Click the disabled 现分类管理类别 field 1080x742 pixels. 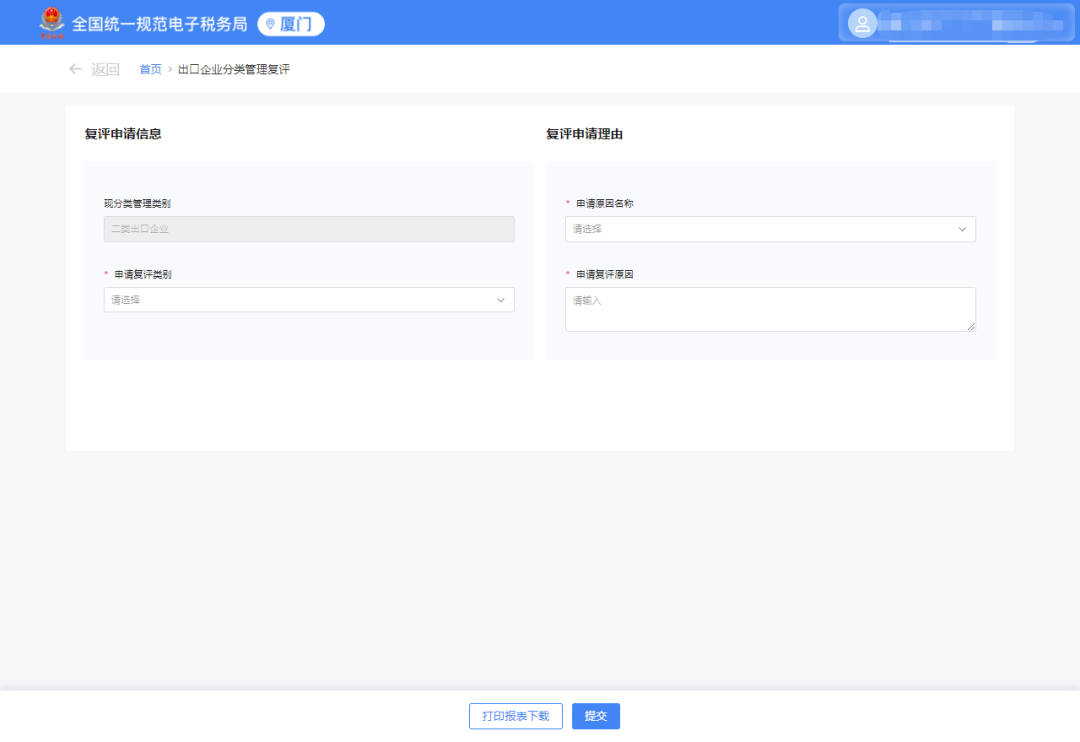pos(309,229)
